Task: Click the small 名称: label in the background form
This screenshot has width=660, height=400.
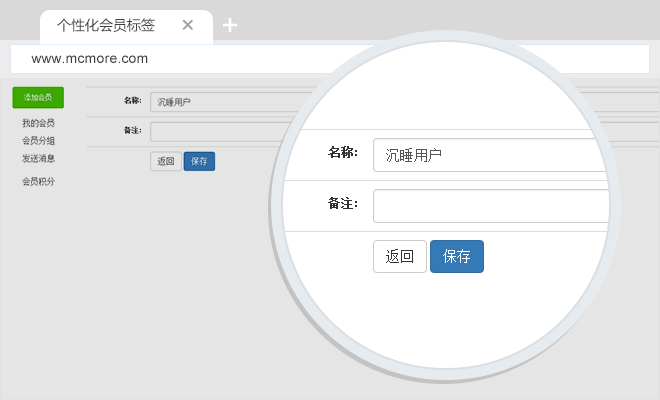Action: [x=132, y=101]
